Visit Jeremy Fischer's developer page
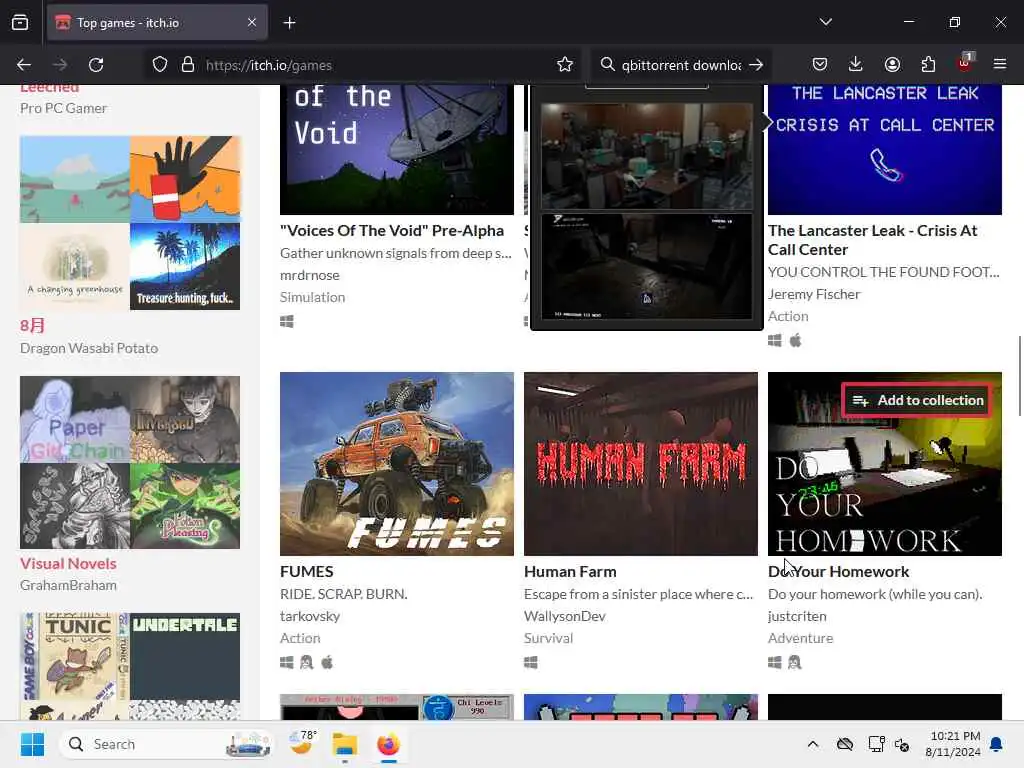1024x768 pixels. (814, 294)
